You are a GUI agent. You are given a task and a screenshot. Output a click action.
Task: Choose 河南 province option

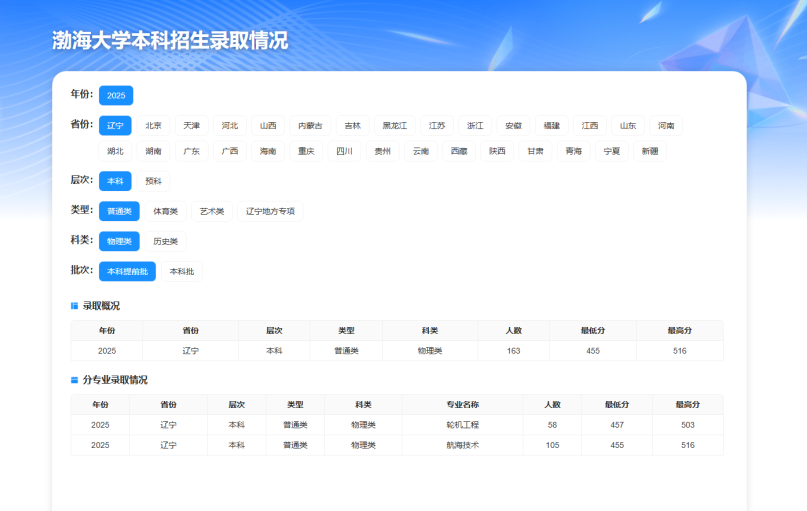click(666, 126)
